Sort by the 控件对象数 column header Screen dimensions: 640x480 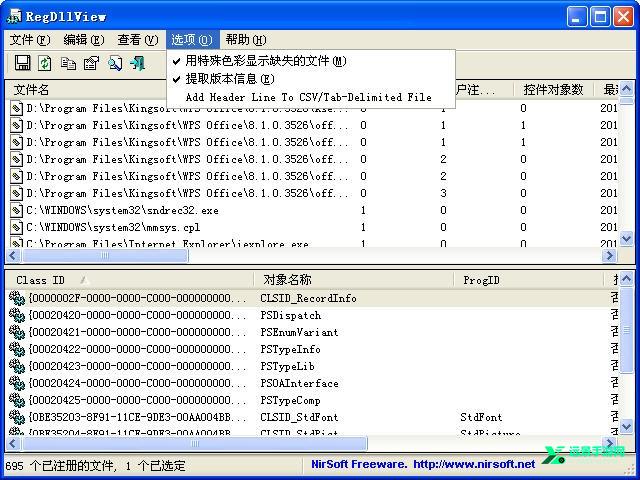[553, 89]
